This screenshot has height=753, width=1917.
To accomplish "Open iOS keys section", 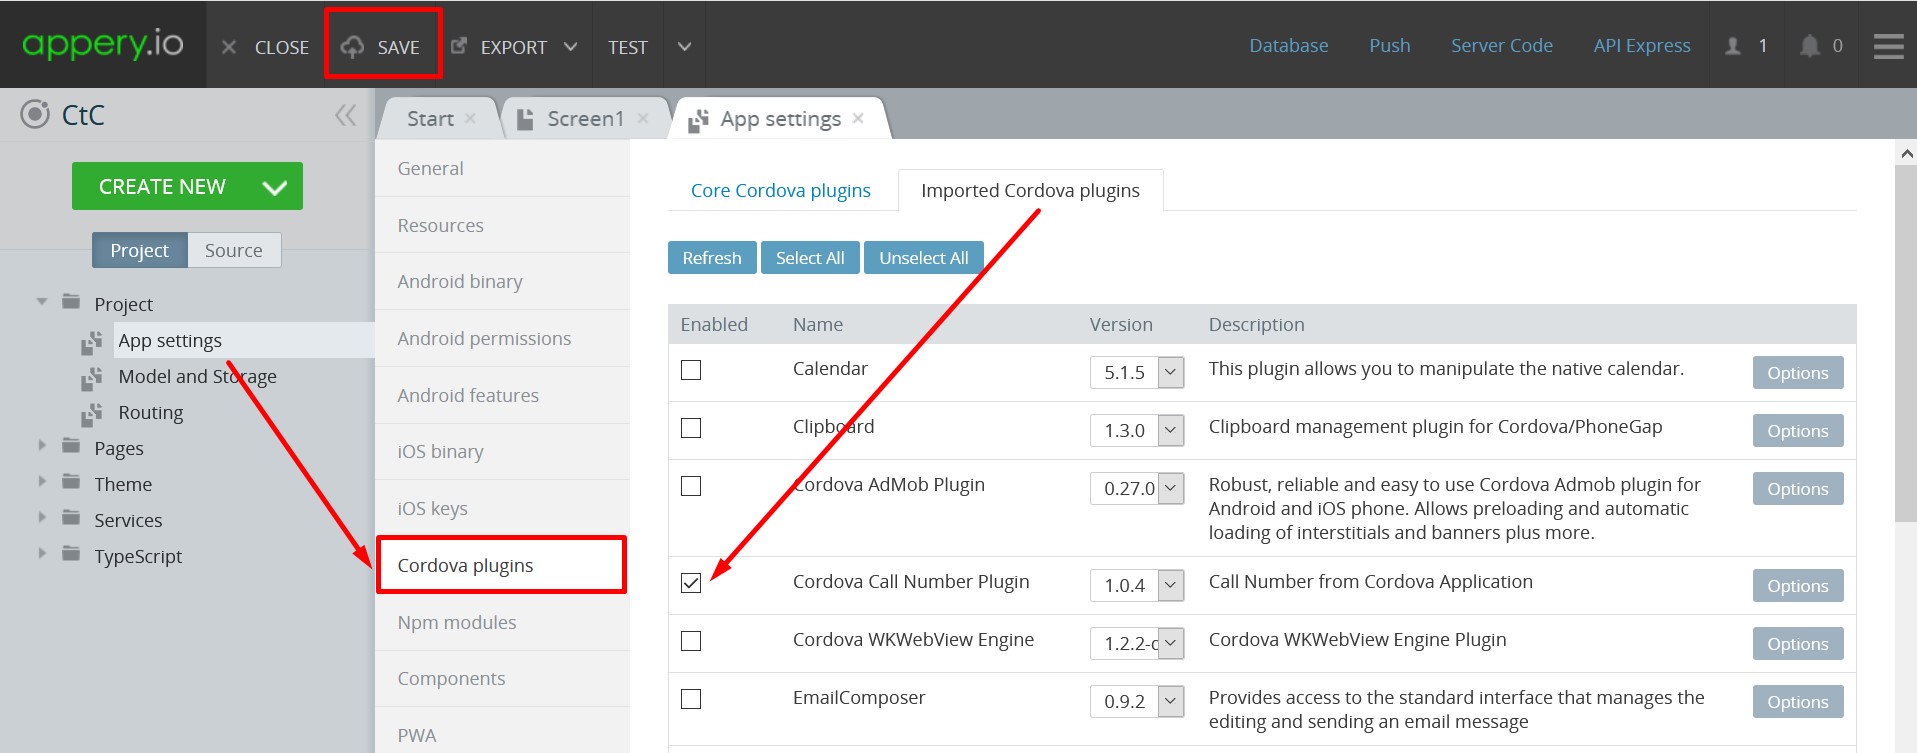I will pyautogui.click(x=502, y=508).
